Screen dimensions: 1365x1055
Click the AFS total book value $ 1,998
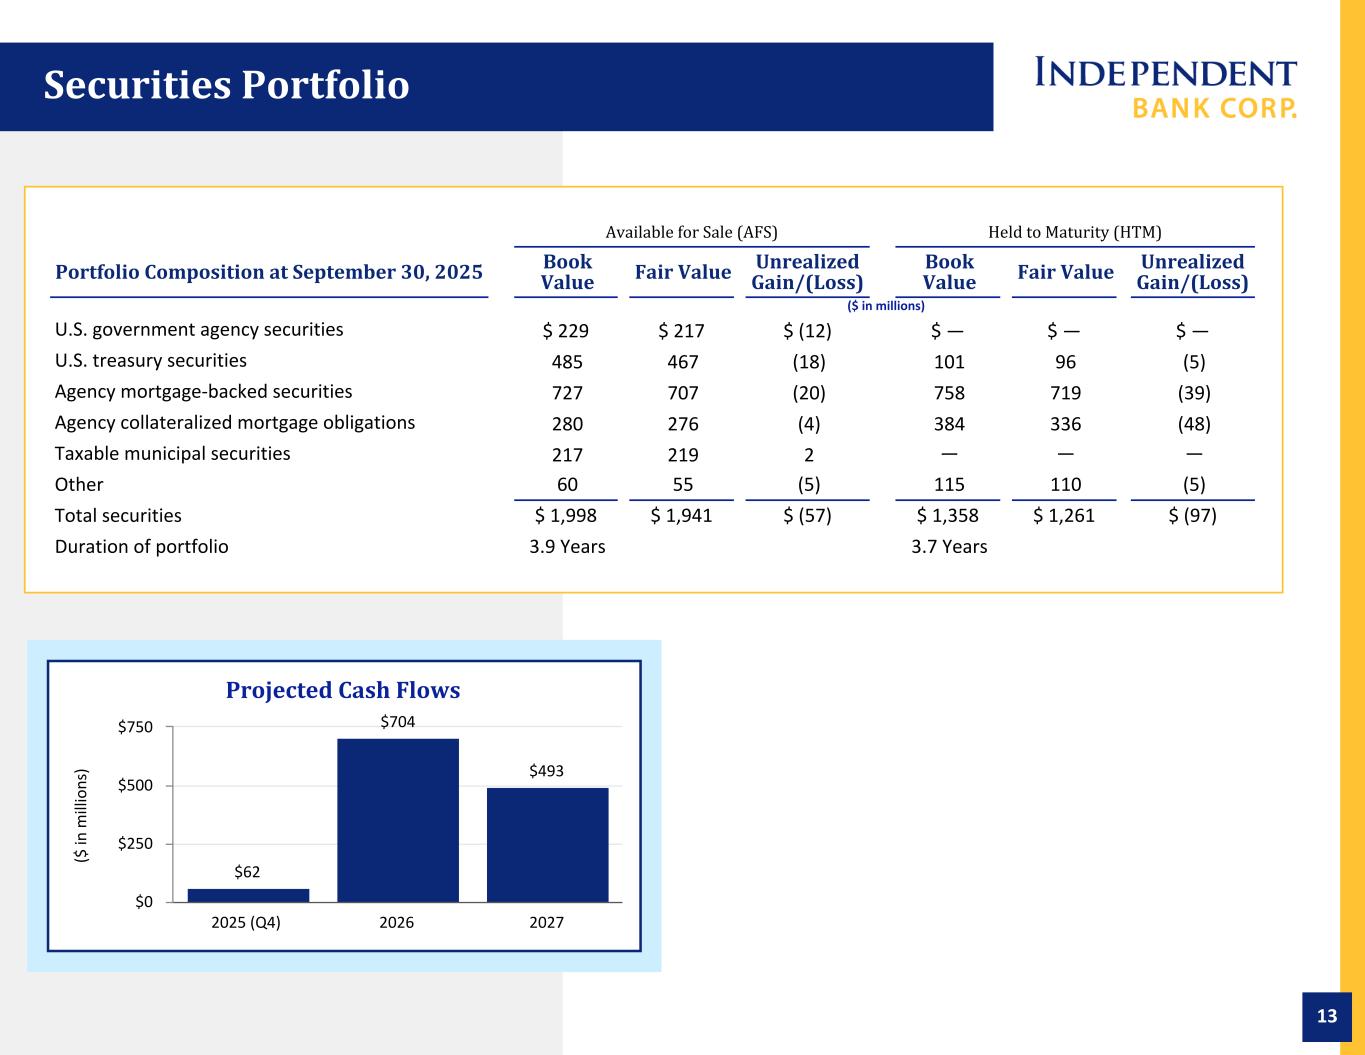567,516
